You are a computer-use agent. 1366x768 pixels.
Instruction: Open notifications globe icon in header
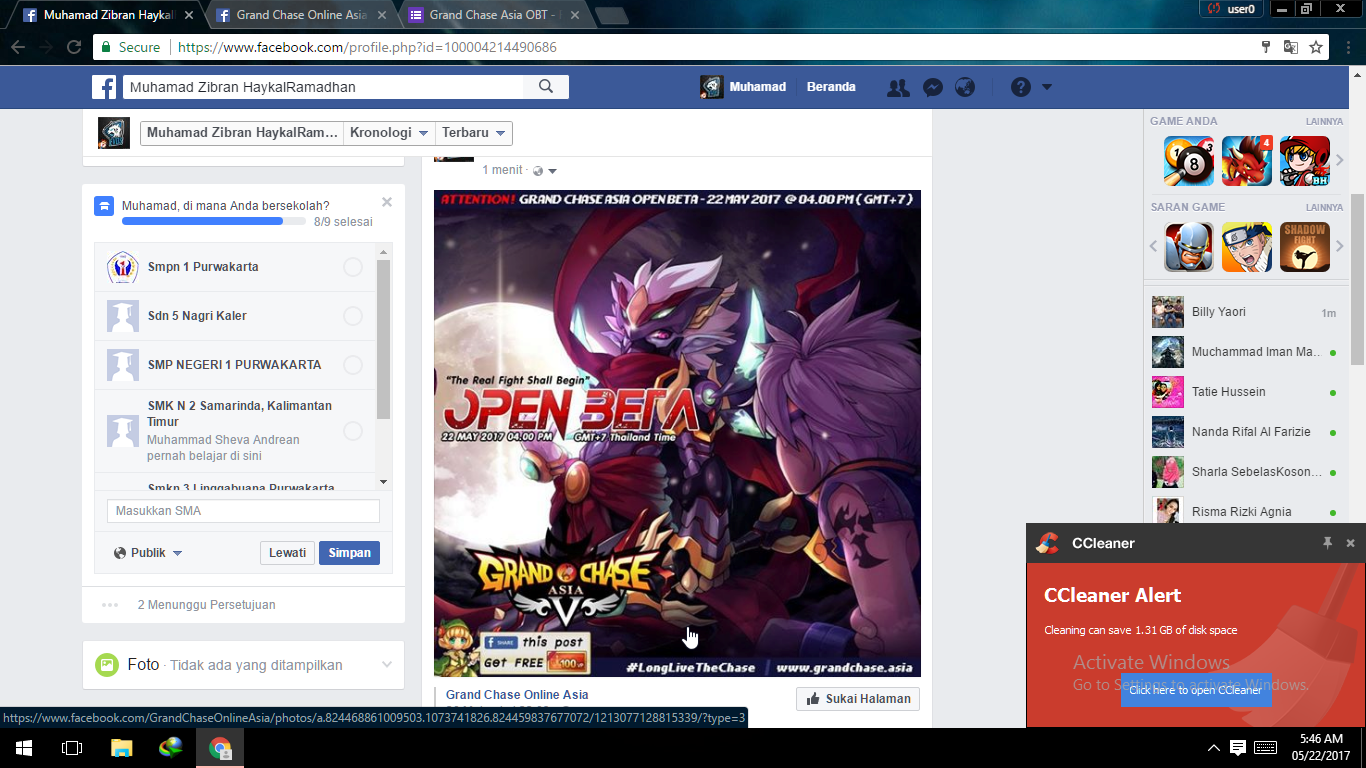[965, 87]
